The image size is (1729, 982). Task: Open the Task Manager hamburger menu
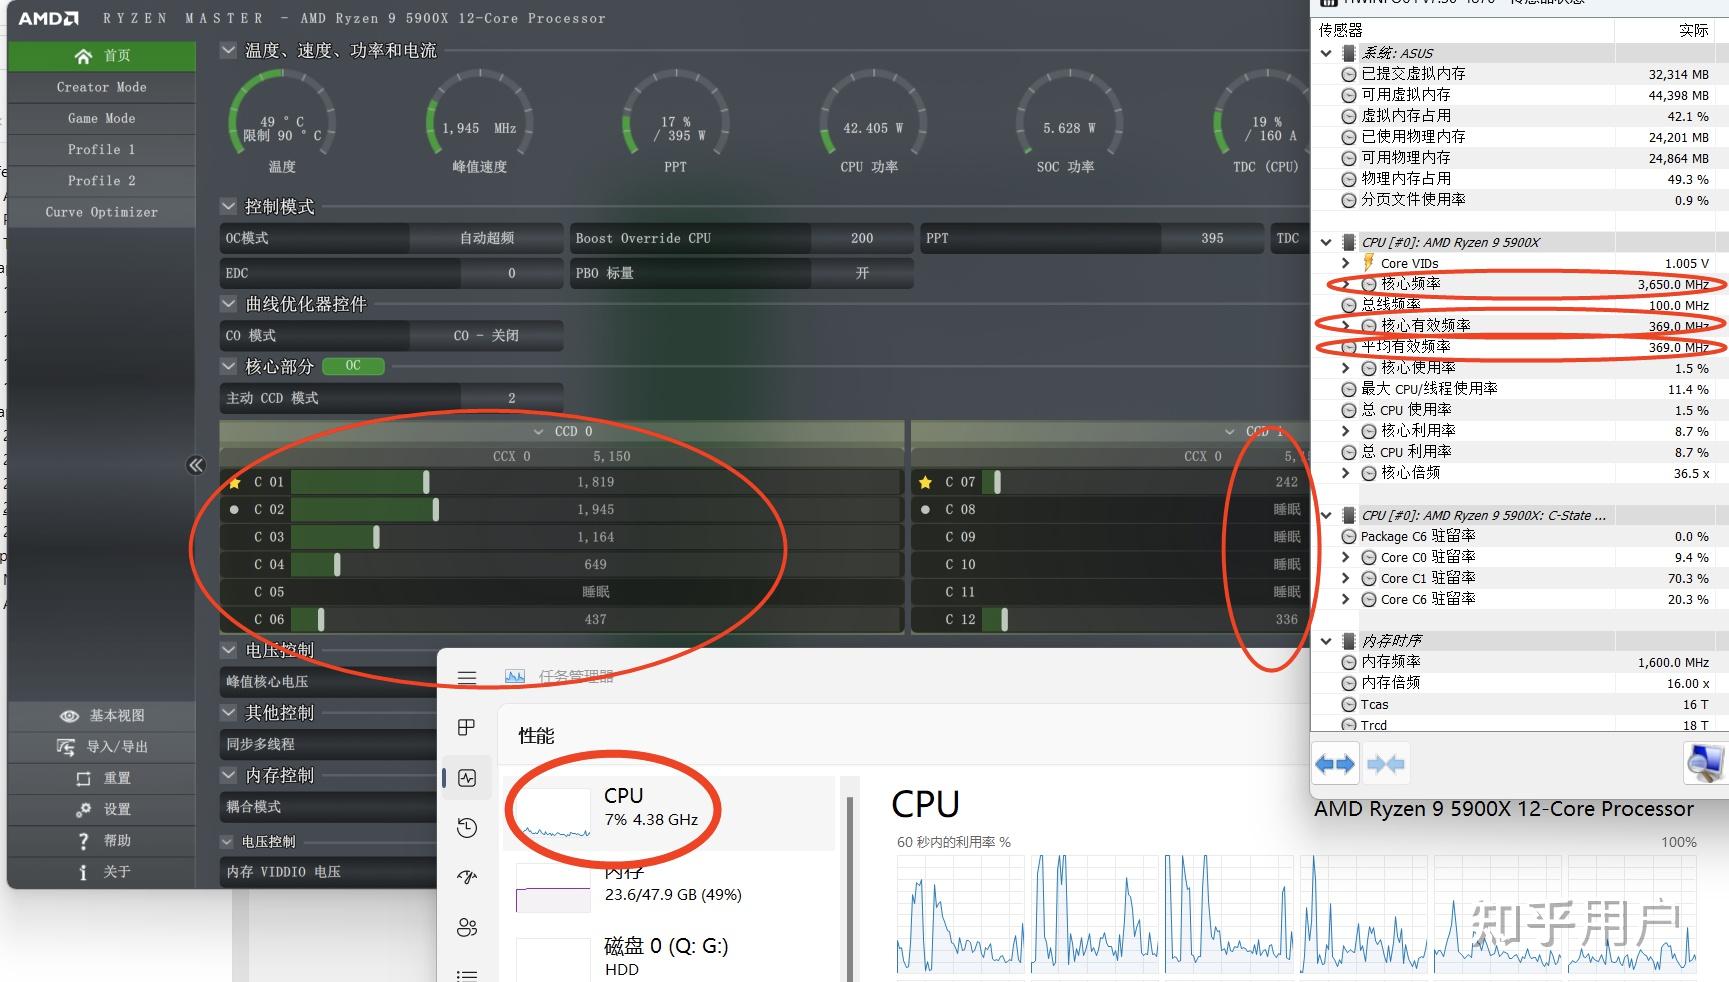(x=467, y=677)
